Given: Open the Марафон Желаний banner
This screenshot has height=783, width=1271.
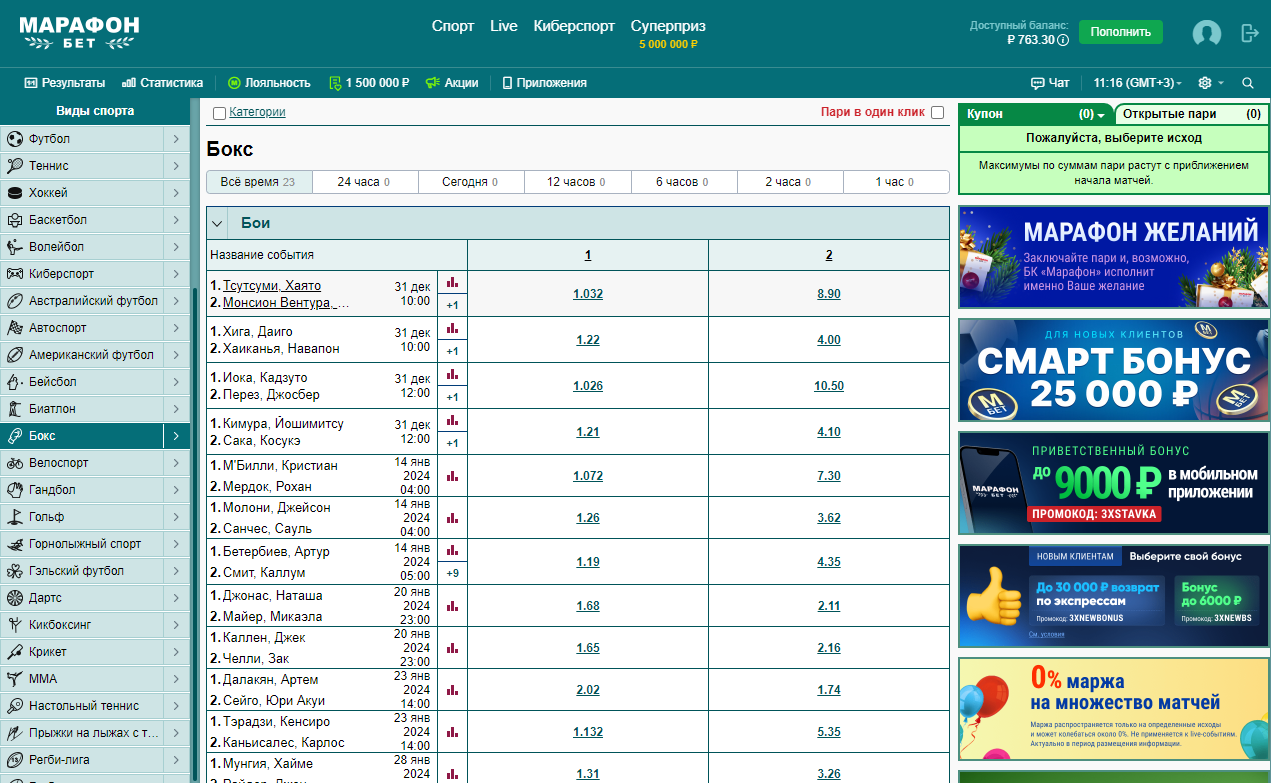Looking at the screenshot, I should tap(1113, 257).
